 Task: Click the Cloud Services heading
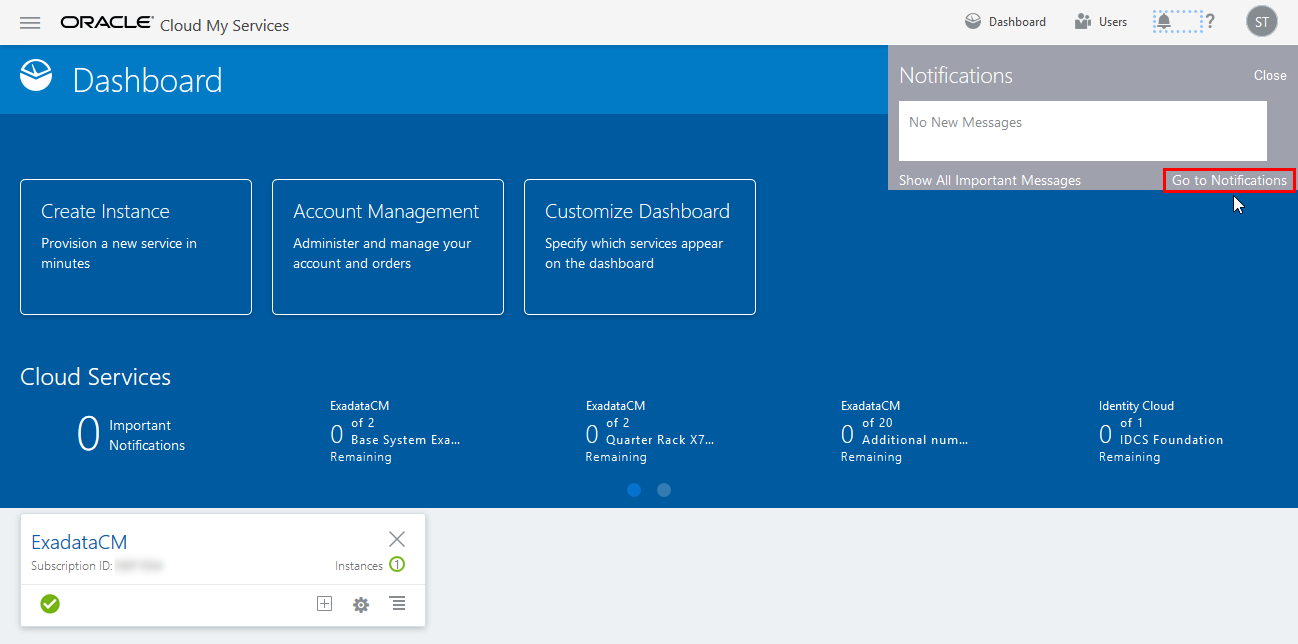[x=95, y=377]
